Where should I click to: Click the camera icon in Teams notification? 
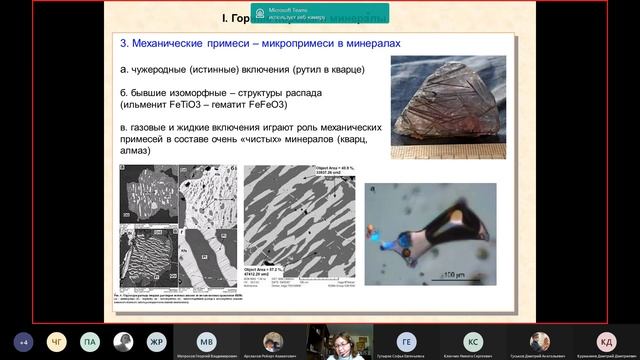tap(260, 13)
